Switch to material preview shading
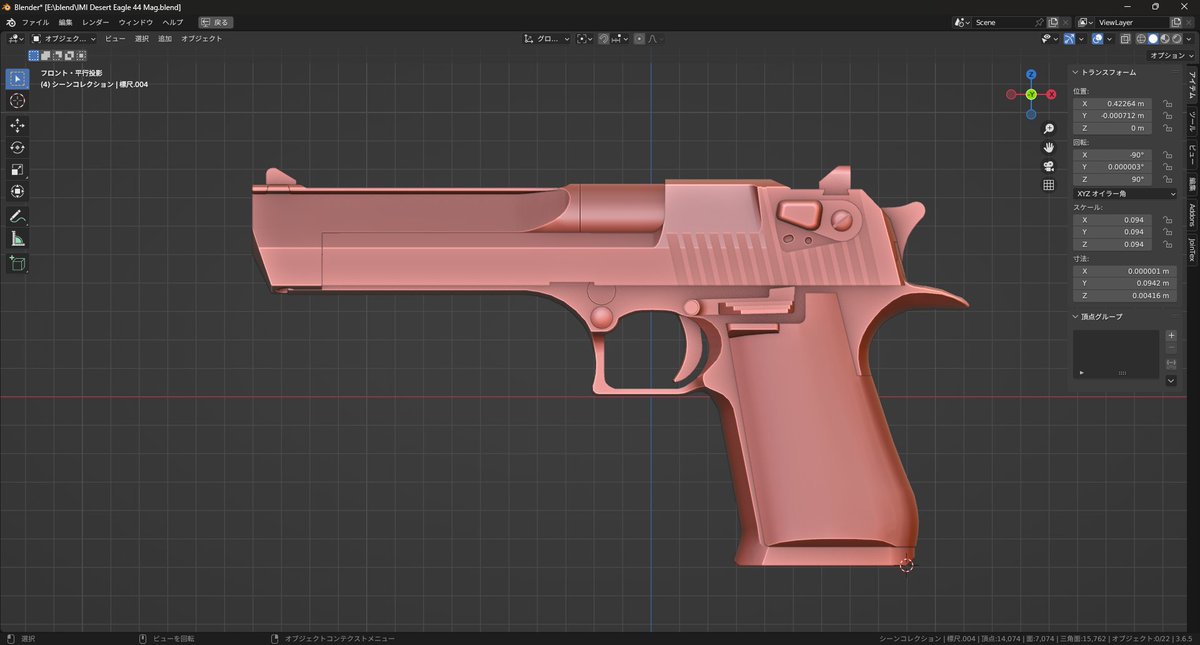Screen dimensions: 1200x645 [1165, 39]
